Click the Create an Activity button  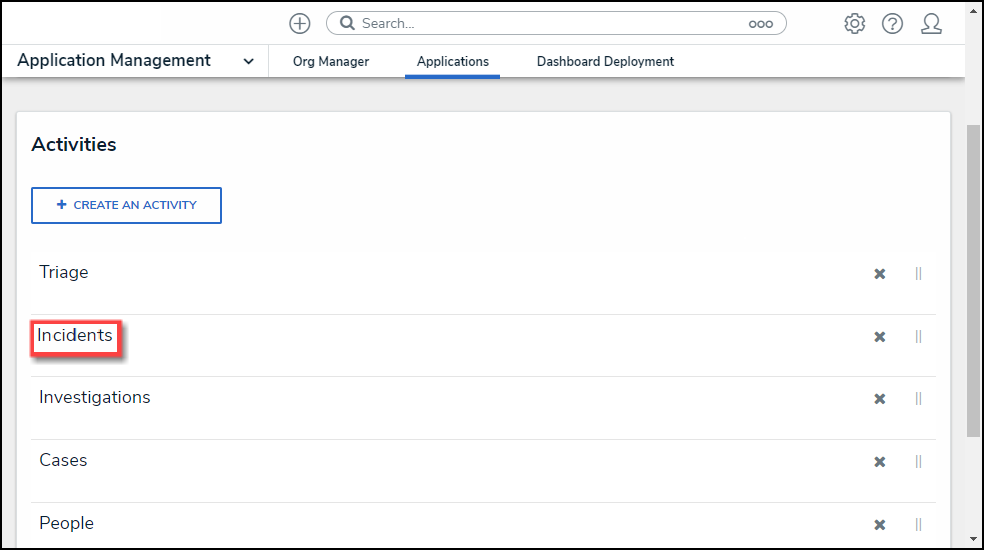[x=126, y=205]
